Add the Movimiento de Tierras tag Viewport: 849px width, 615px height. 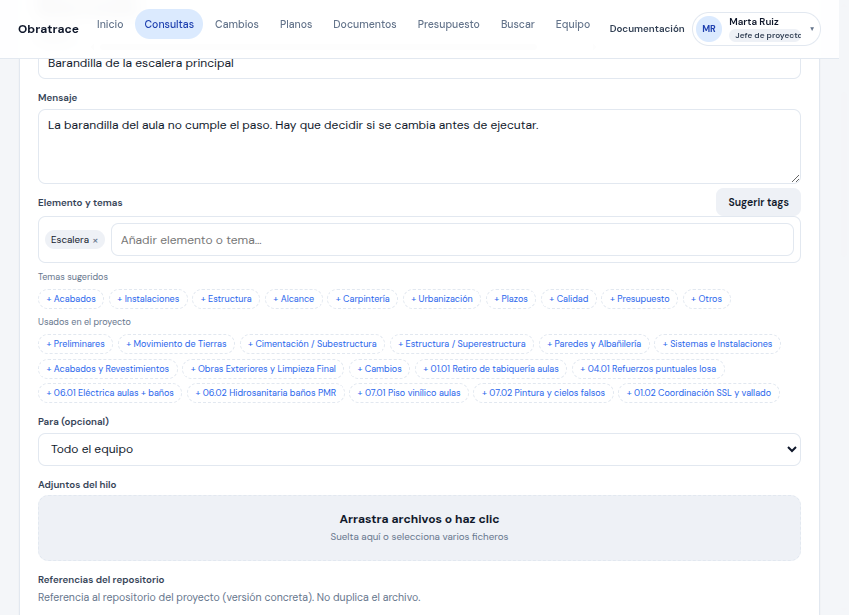click(x=177, y=344)
